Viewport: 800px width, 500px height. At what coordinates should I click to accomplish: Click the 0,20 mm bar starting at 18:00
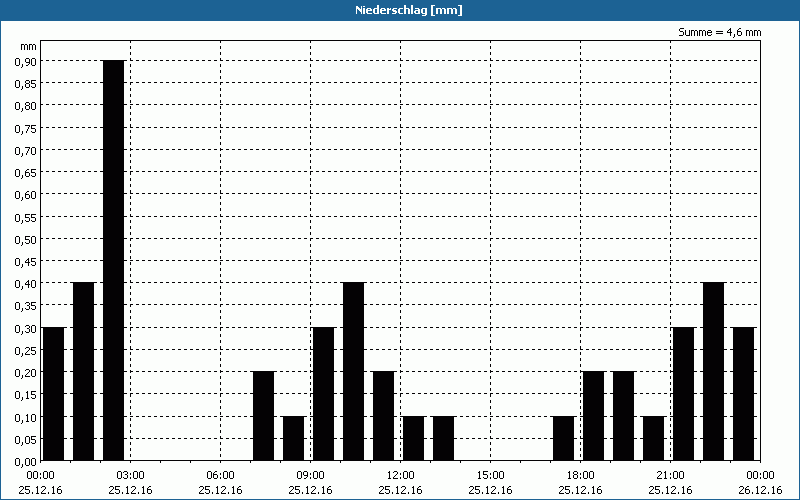pos(593,416)
